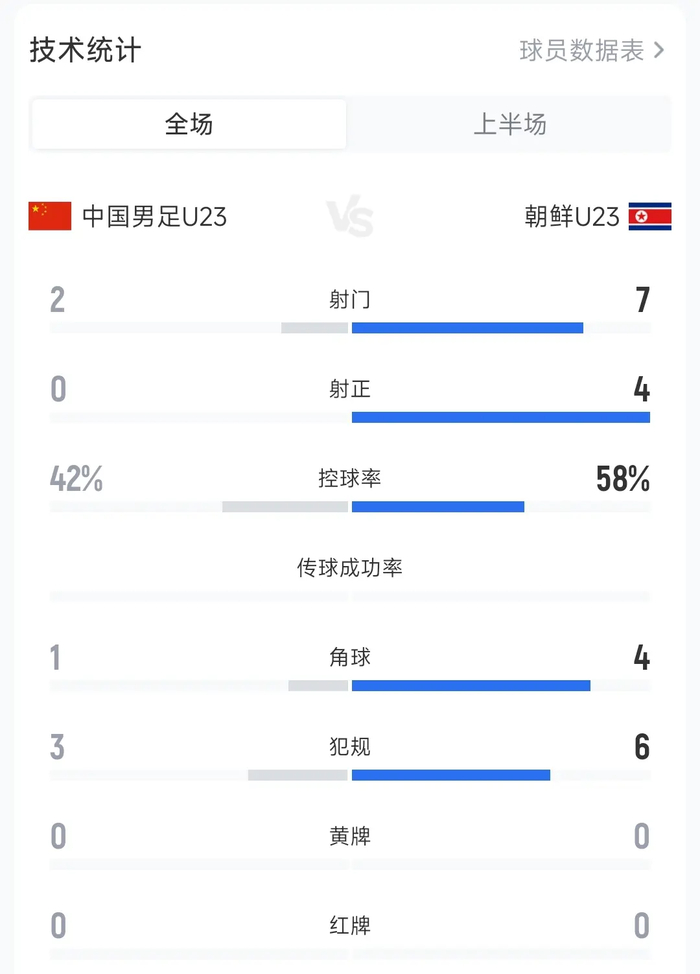Click the 红牌 red card label
The image size is (700, 974).
[x=348, y=926]
